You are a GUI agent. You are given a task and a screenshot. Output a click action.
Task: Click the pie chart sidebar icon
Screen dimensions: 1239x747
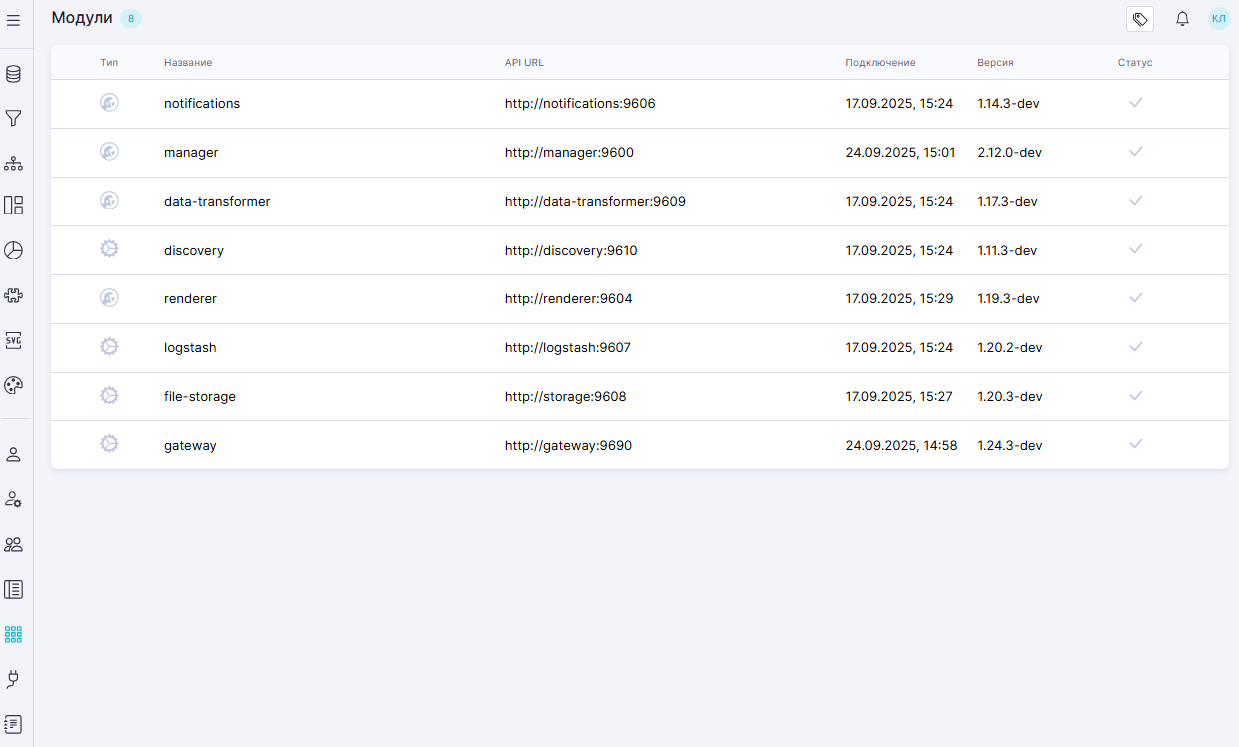pos(14,250)
